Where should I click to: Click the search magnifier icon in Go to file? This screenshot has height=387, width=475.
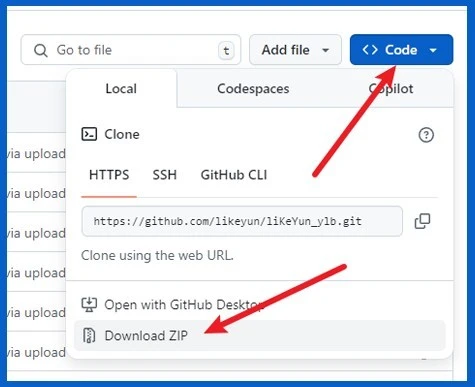[41, 51]
